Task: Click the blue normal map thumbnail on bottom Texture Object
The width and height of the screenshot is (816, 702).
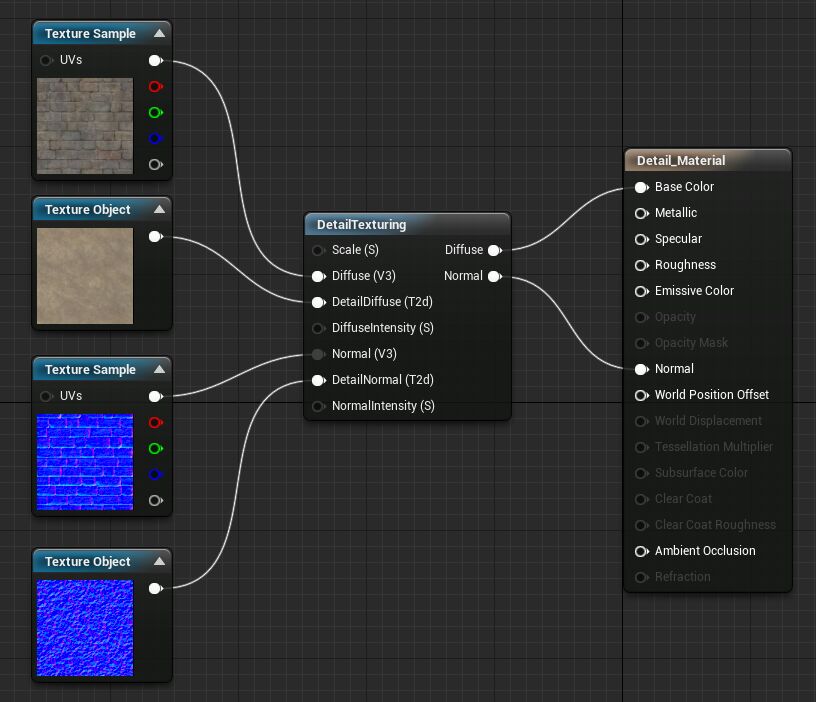Action: click(x=85, y=628)
